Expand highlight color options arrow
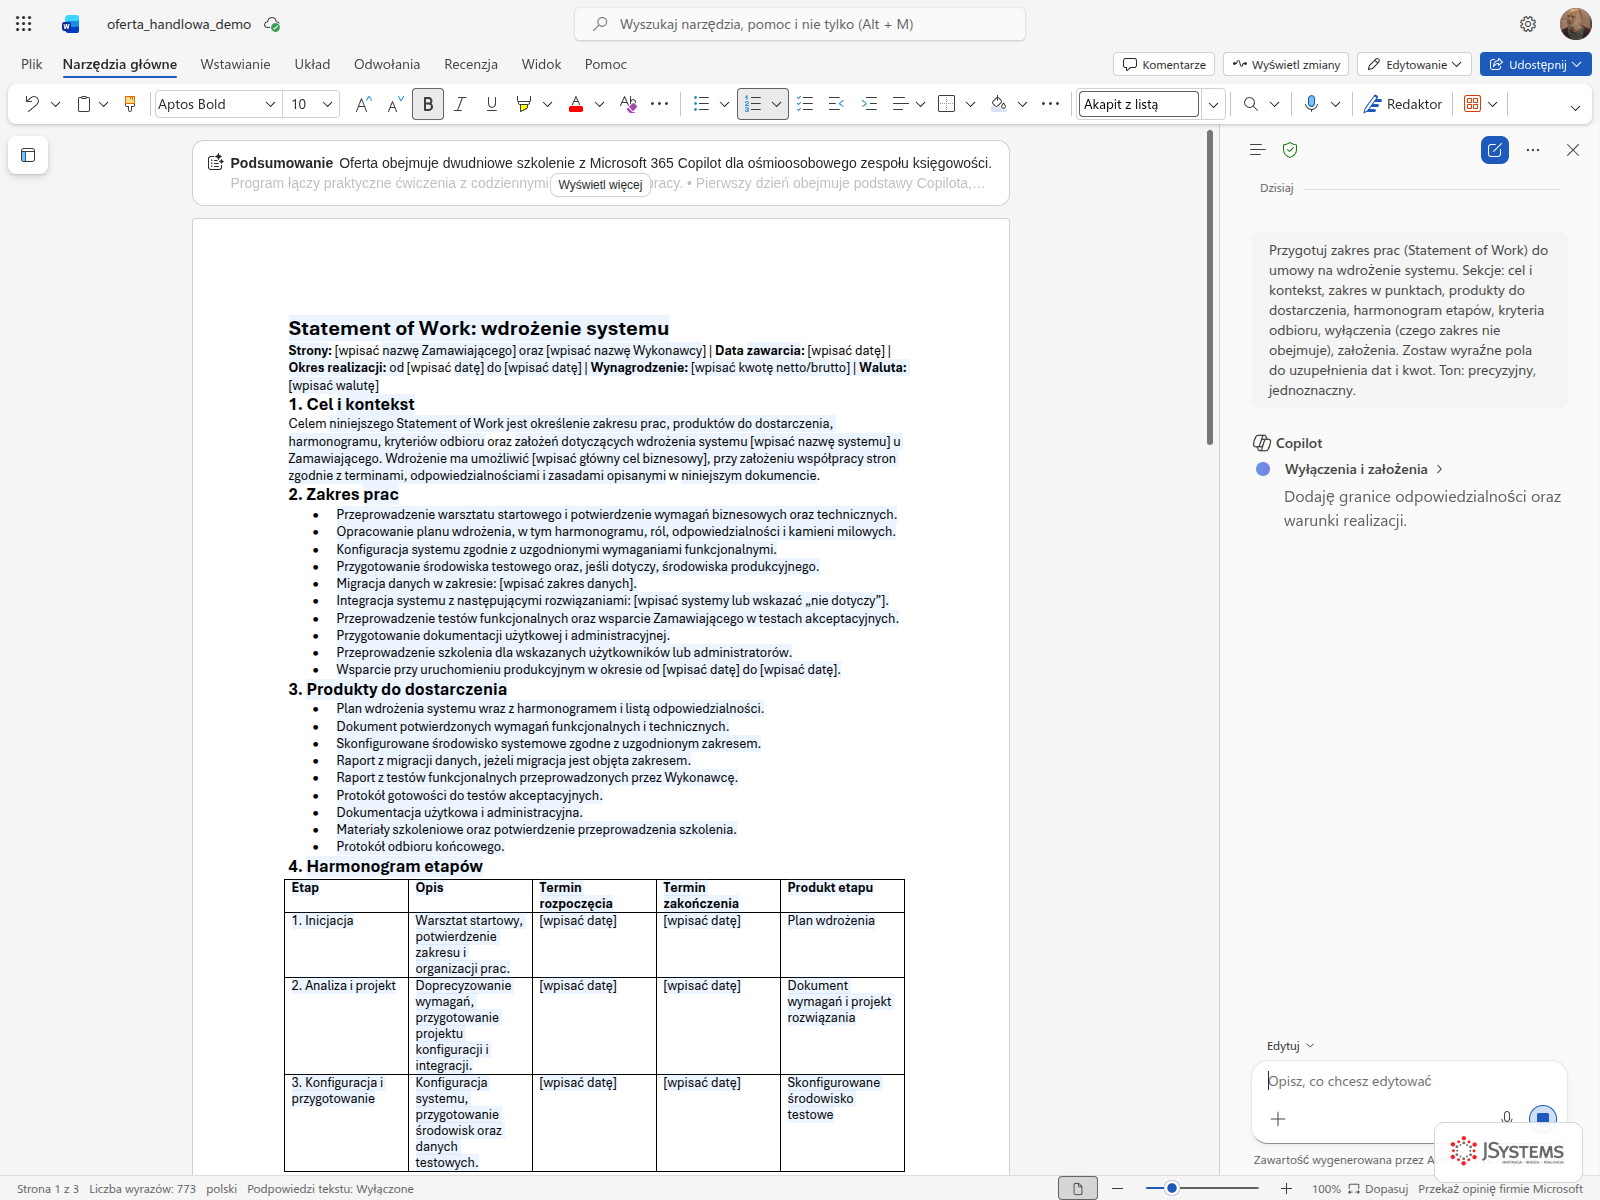The height and width of the screenshot is (1200, 1600). click(547, 104)
